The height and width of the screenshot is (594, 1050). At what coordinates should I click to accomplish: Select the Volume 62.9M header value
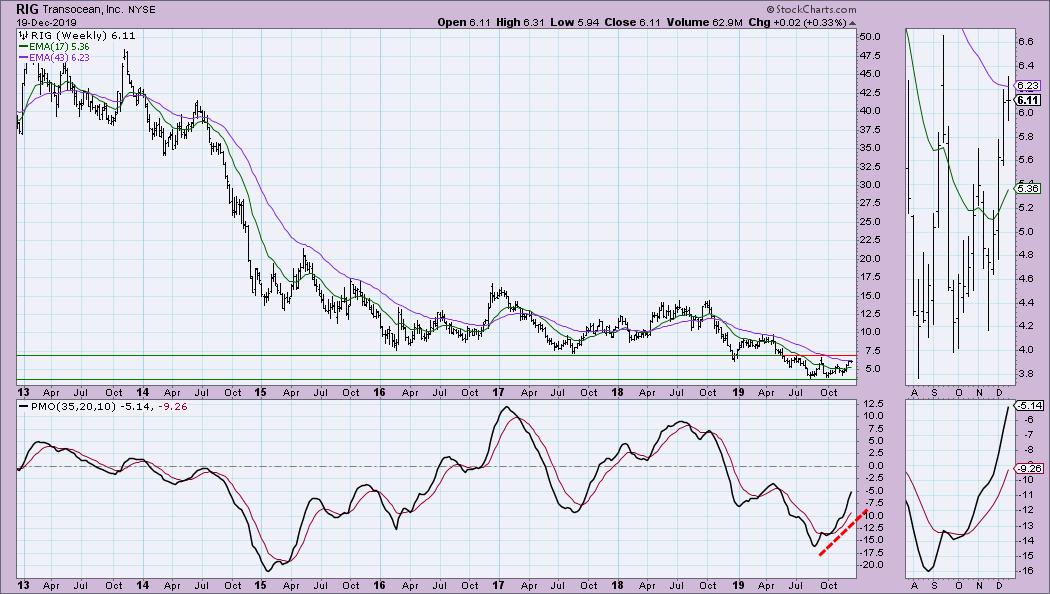pyautogui.click(x=704, y=22)
